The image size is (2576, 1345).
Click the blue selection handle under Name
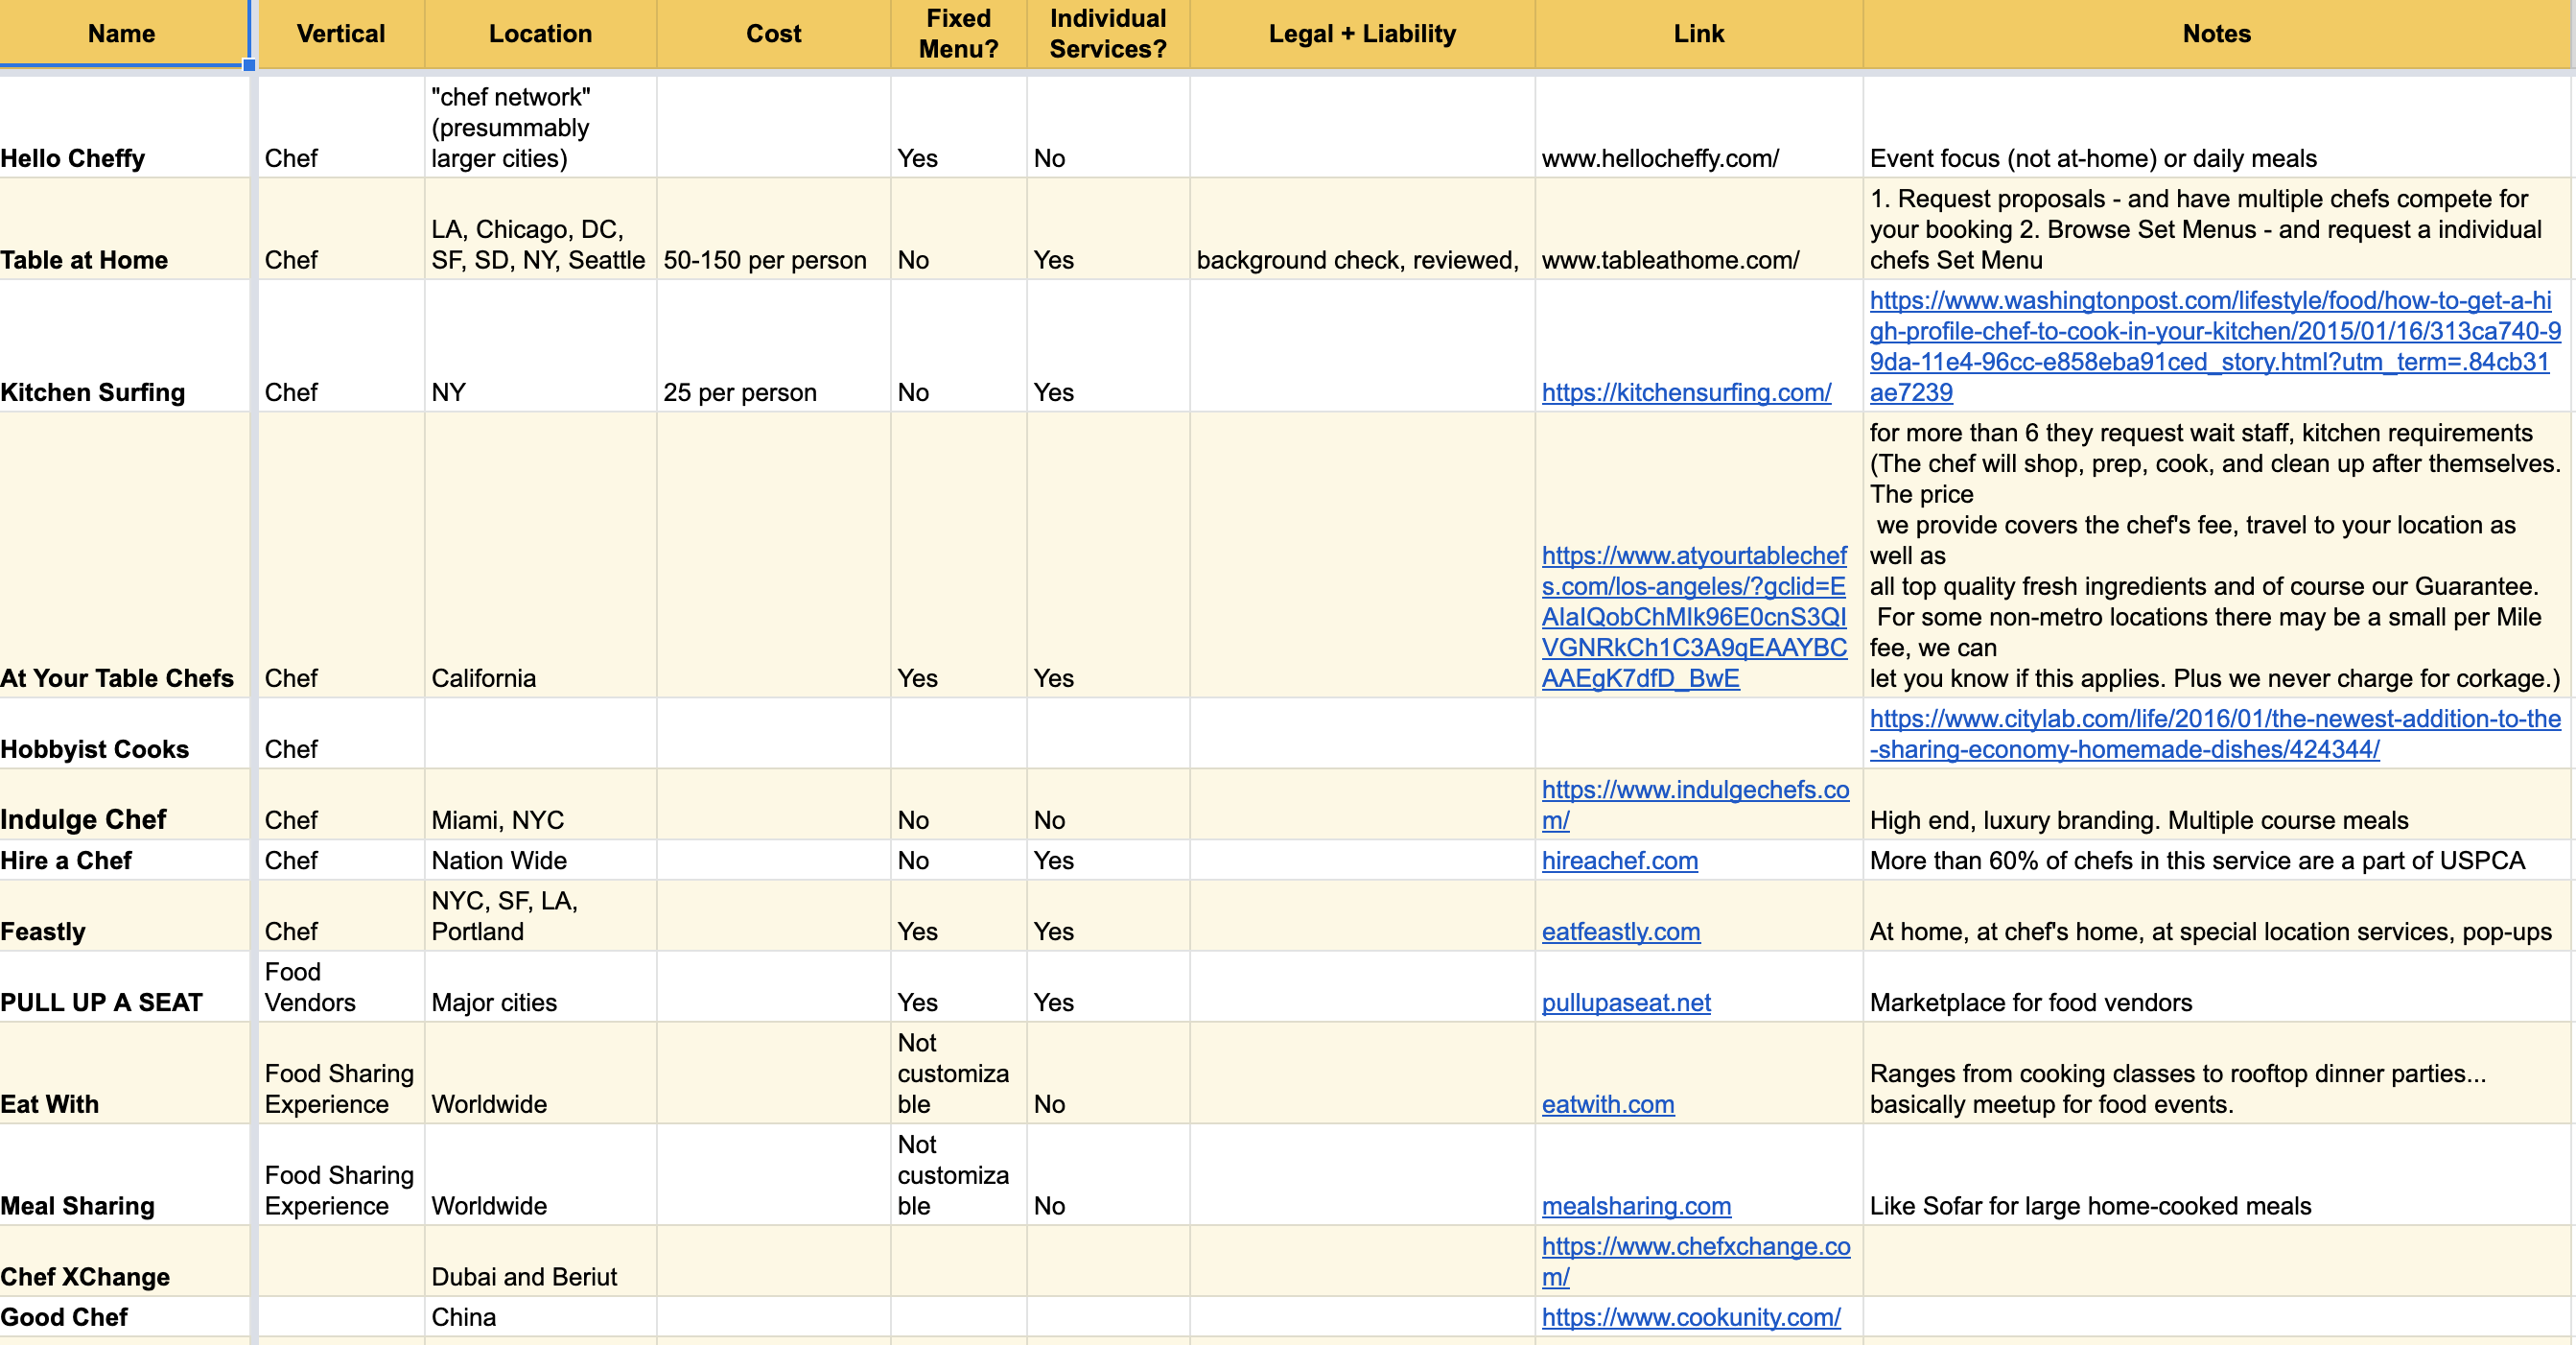tap(249, 65)
